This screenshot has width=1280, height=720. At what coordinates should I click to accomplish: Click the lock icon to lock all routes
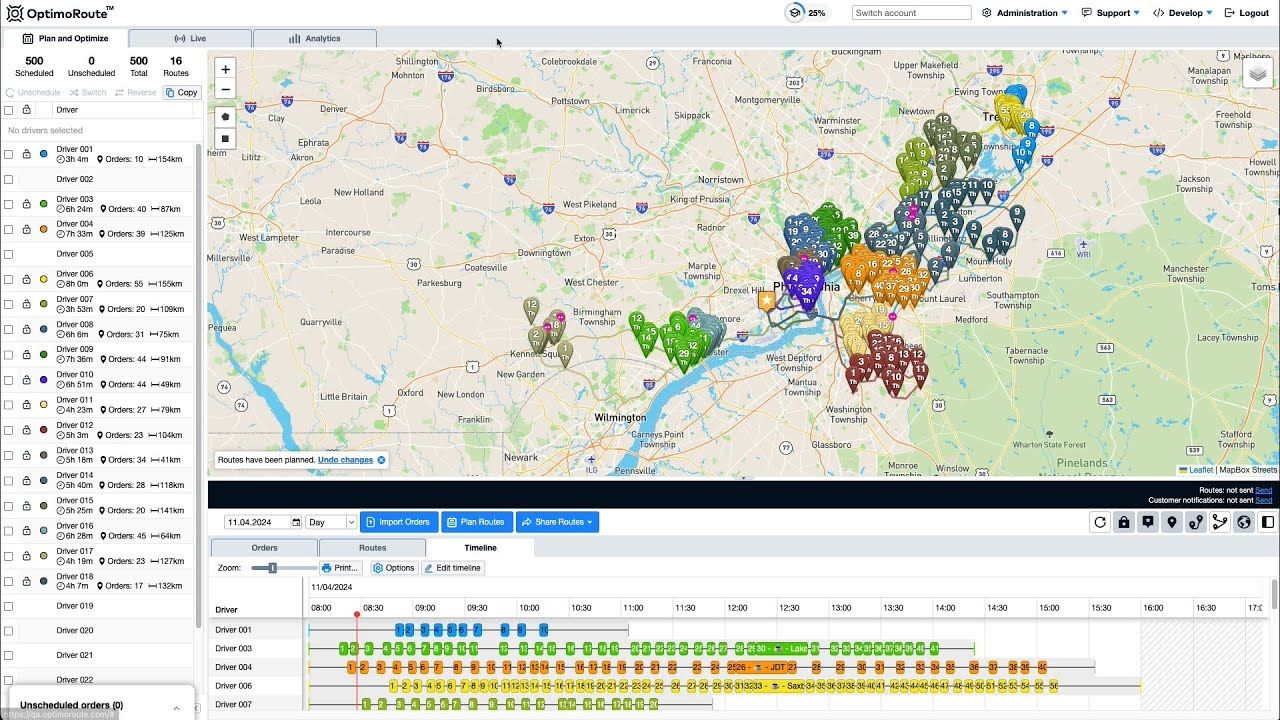click(x=1125, y=521)
